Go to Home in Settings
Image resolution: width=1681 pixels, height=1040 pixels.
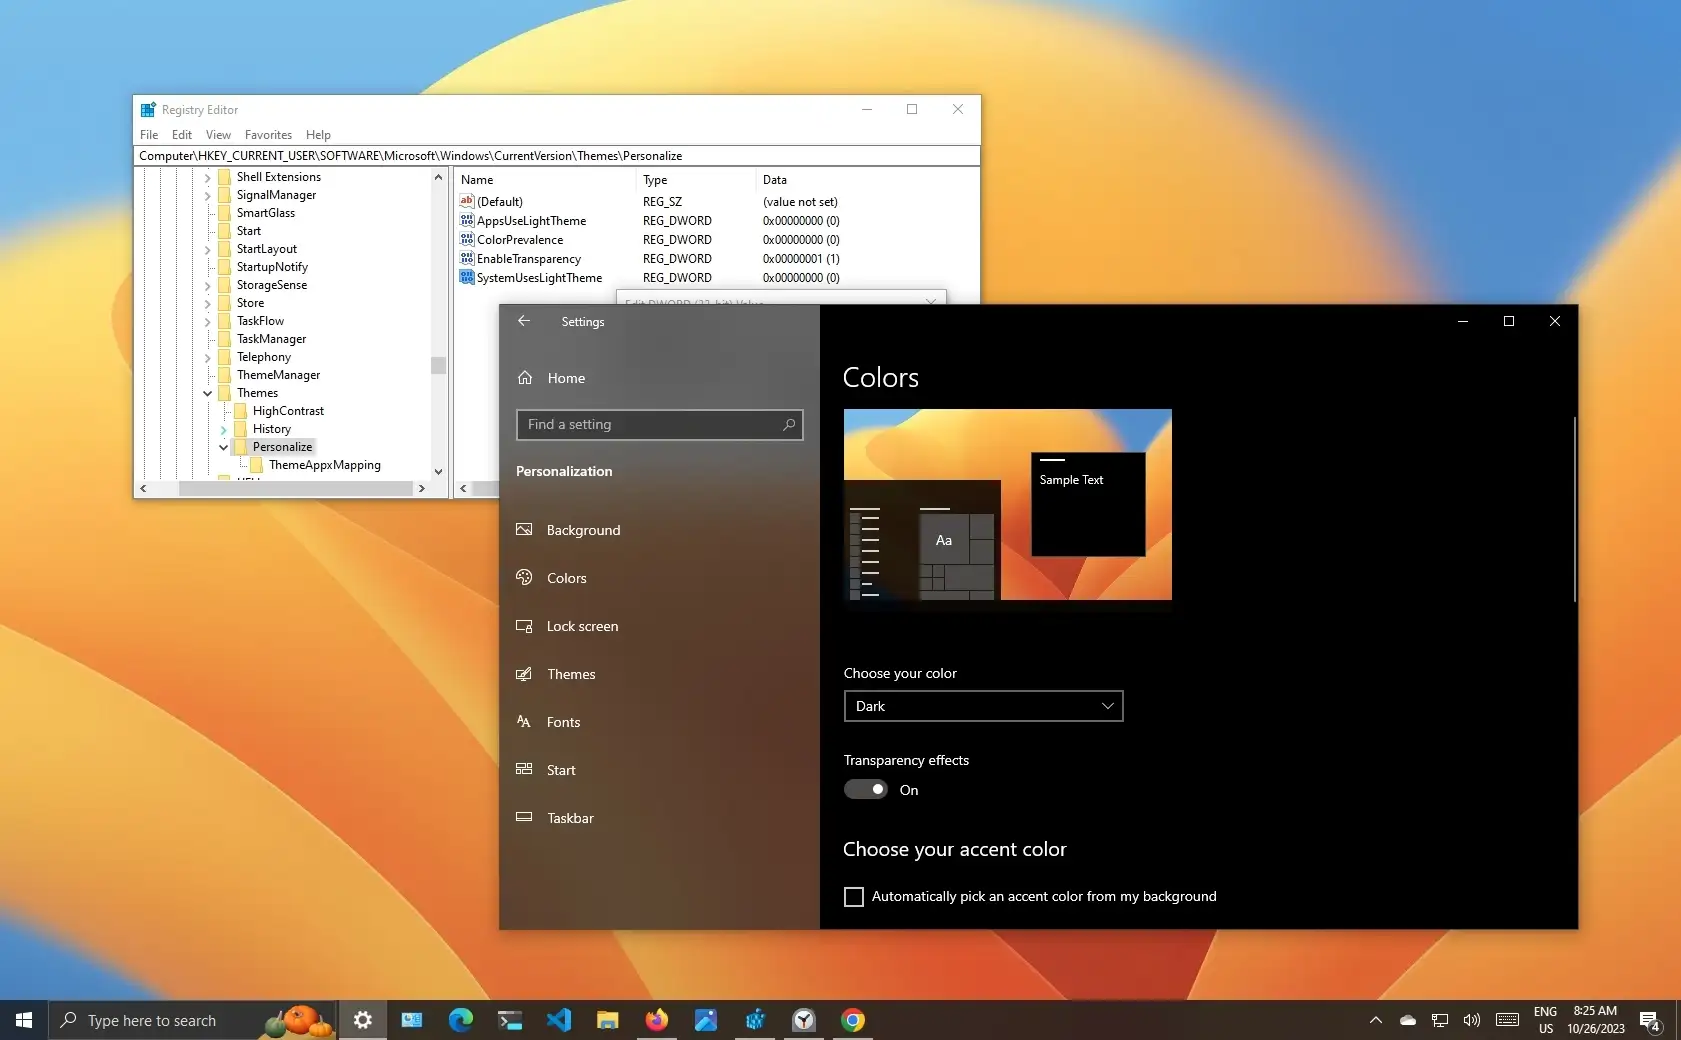[x=565, y=378]
